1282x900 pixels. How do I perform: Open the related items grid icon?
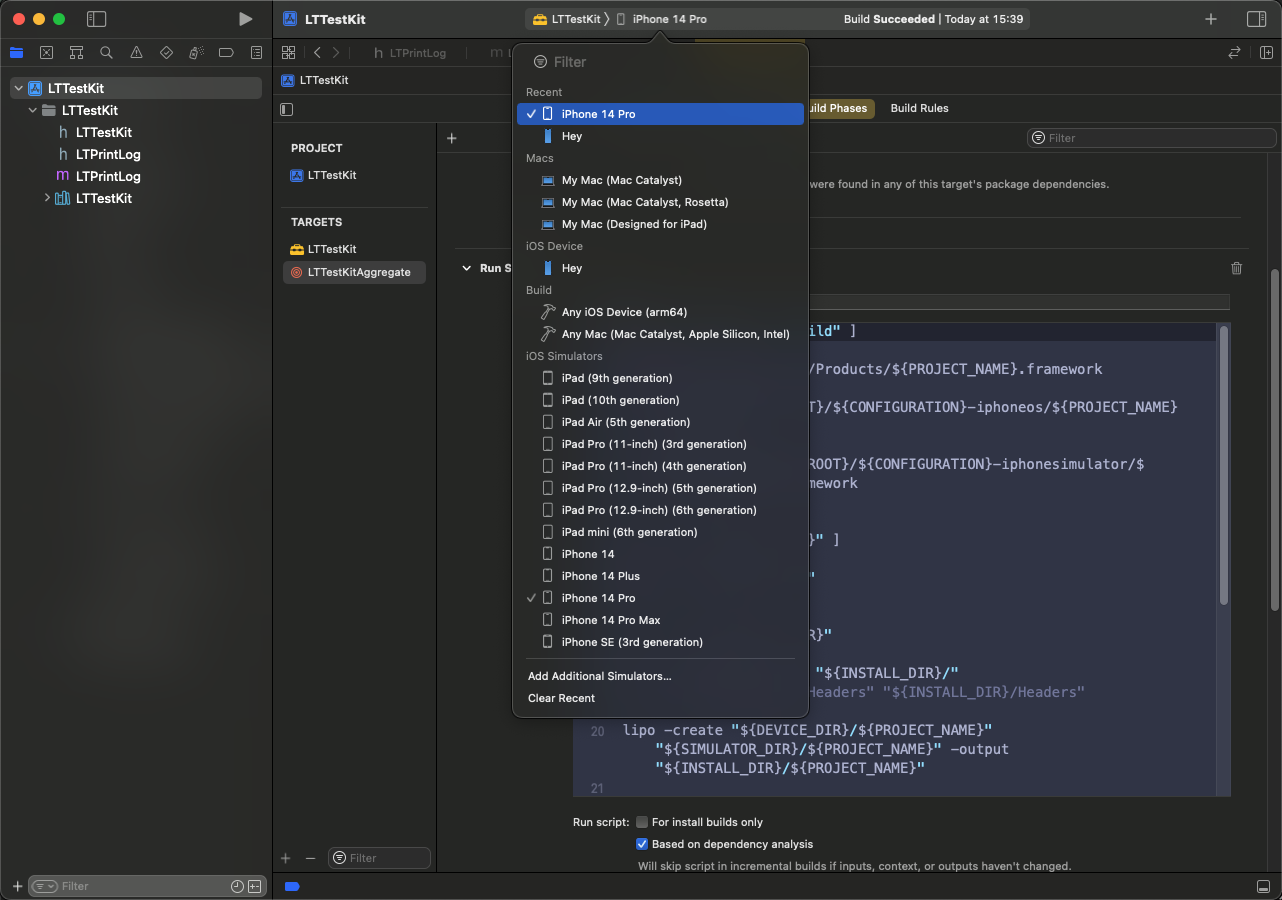point(288,53)
